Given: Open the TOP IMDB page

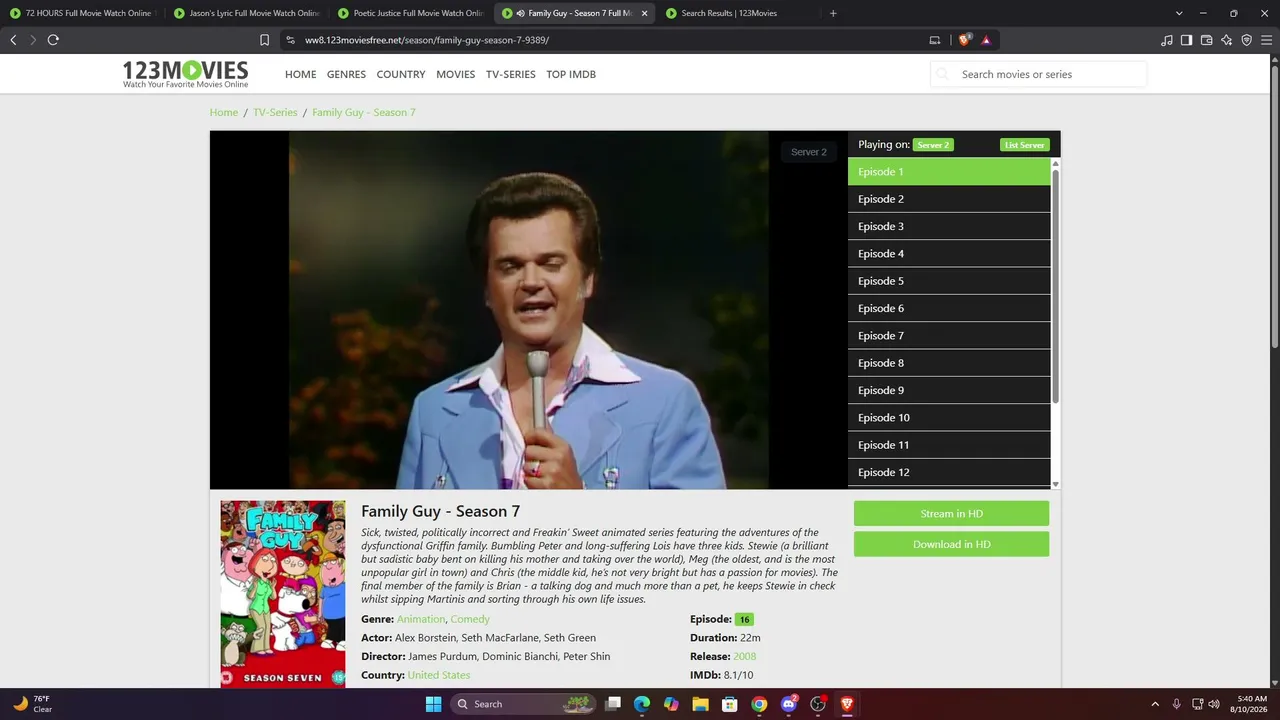Looking at the screenshot, I should coord(571,74).
